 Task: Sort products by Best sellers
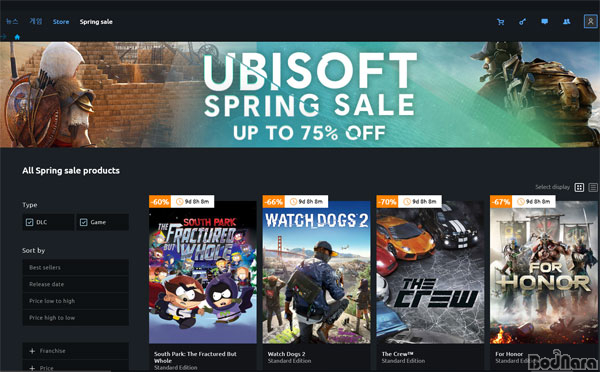point(75,268)
